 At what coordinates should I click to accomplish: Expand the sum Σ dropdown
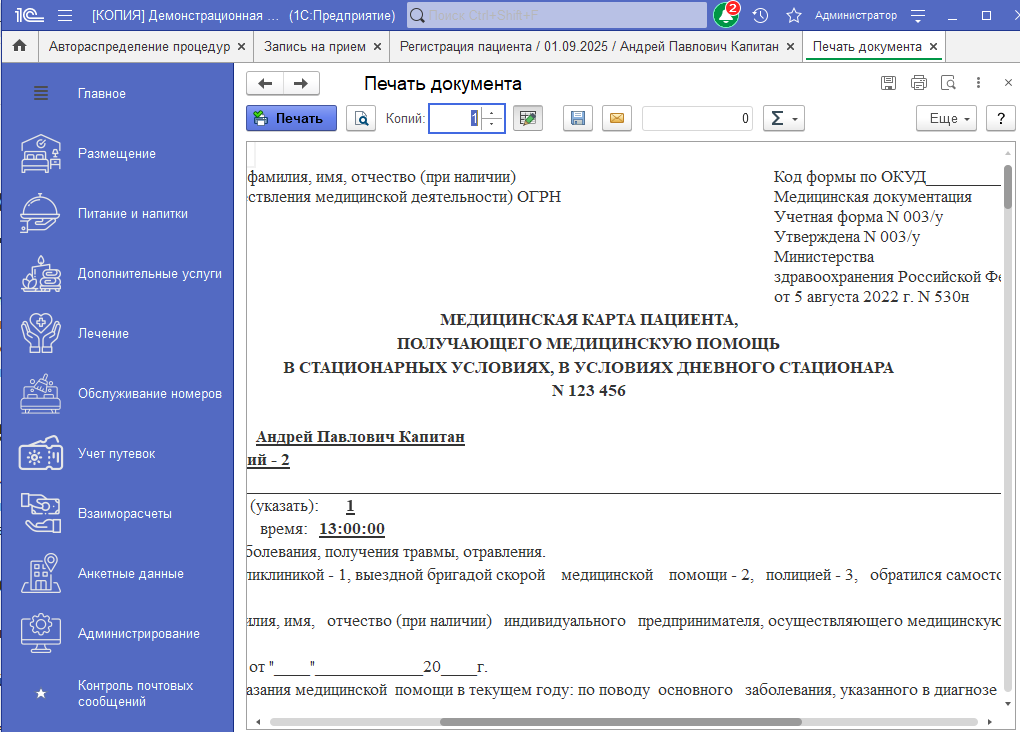click(x=783, y=118)
